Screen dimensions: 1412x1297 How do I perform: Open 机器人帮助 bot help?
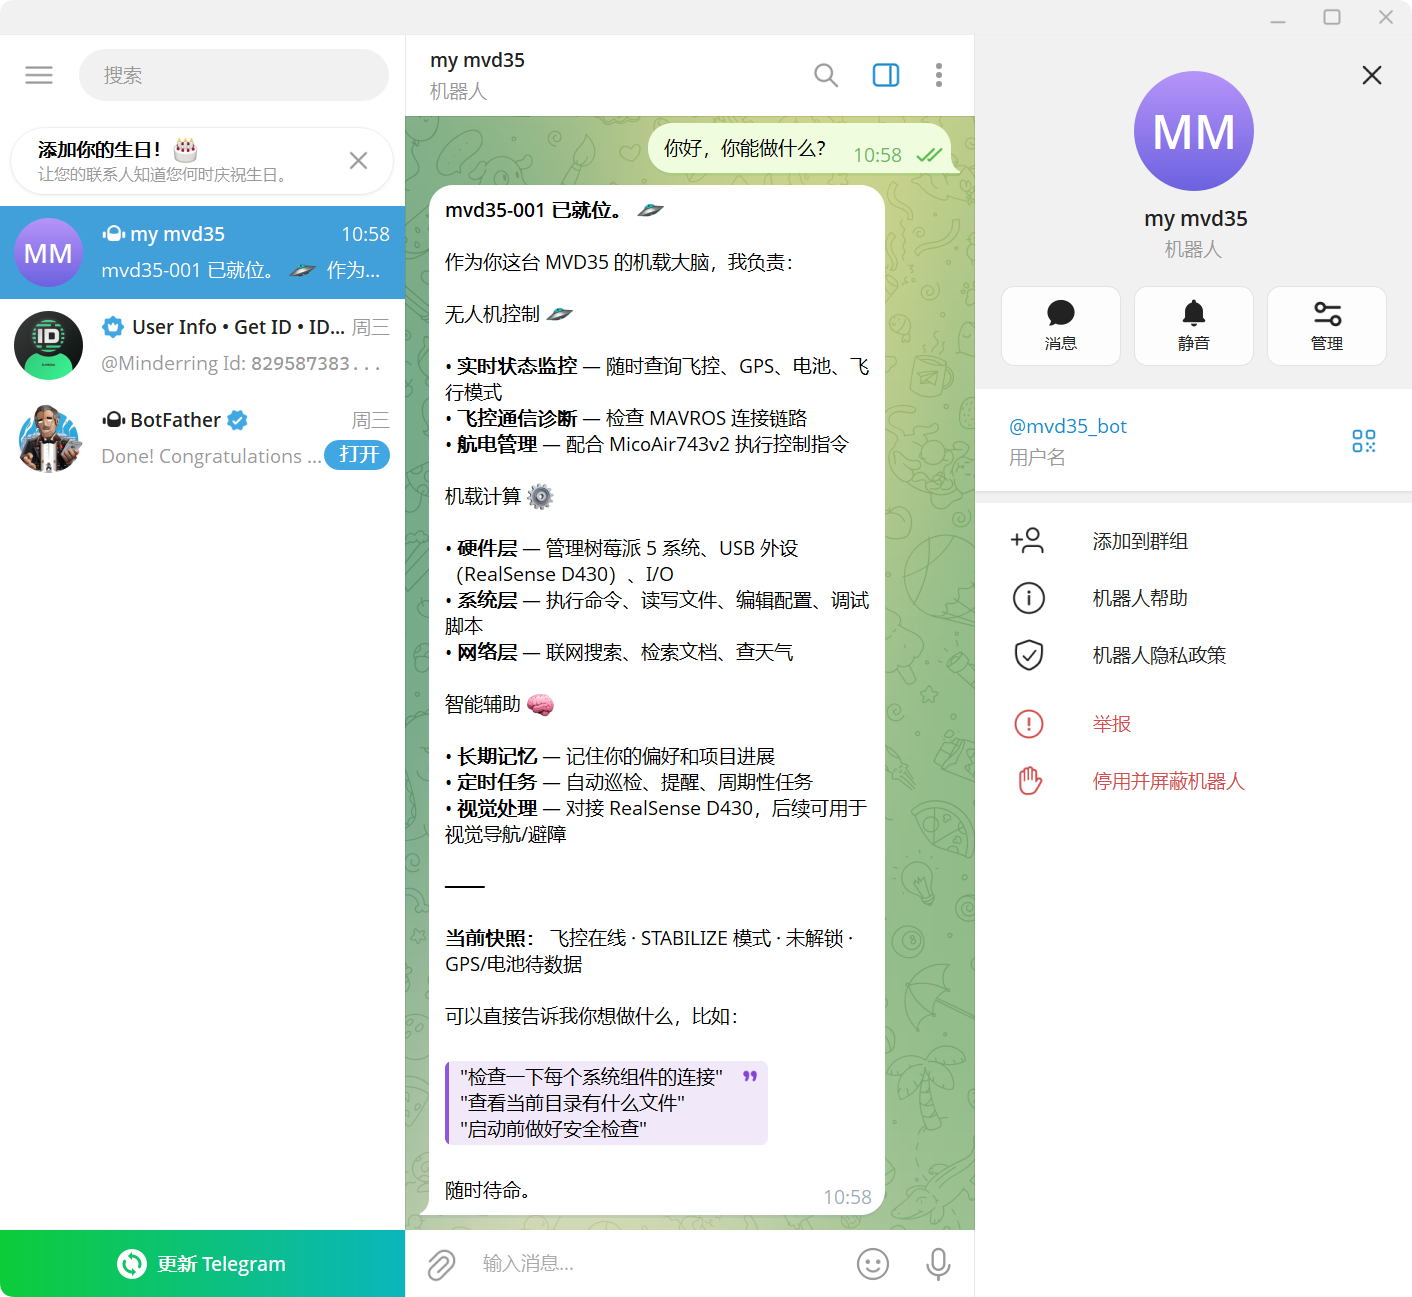pos(1193,598)
